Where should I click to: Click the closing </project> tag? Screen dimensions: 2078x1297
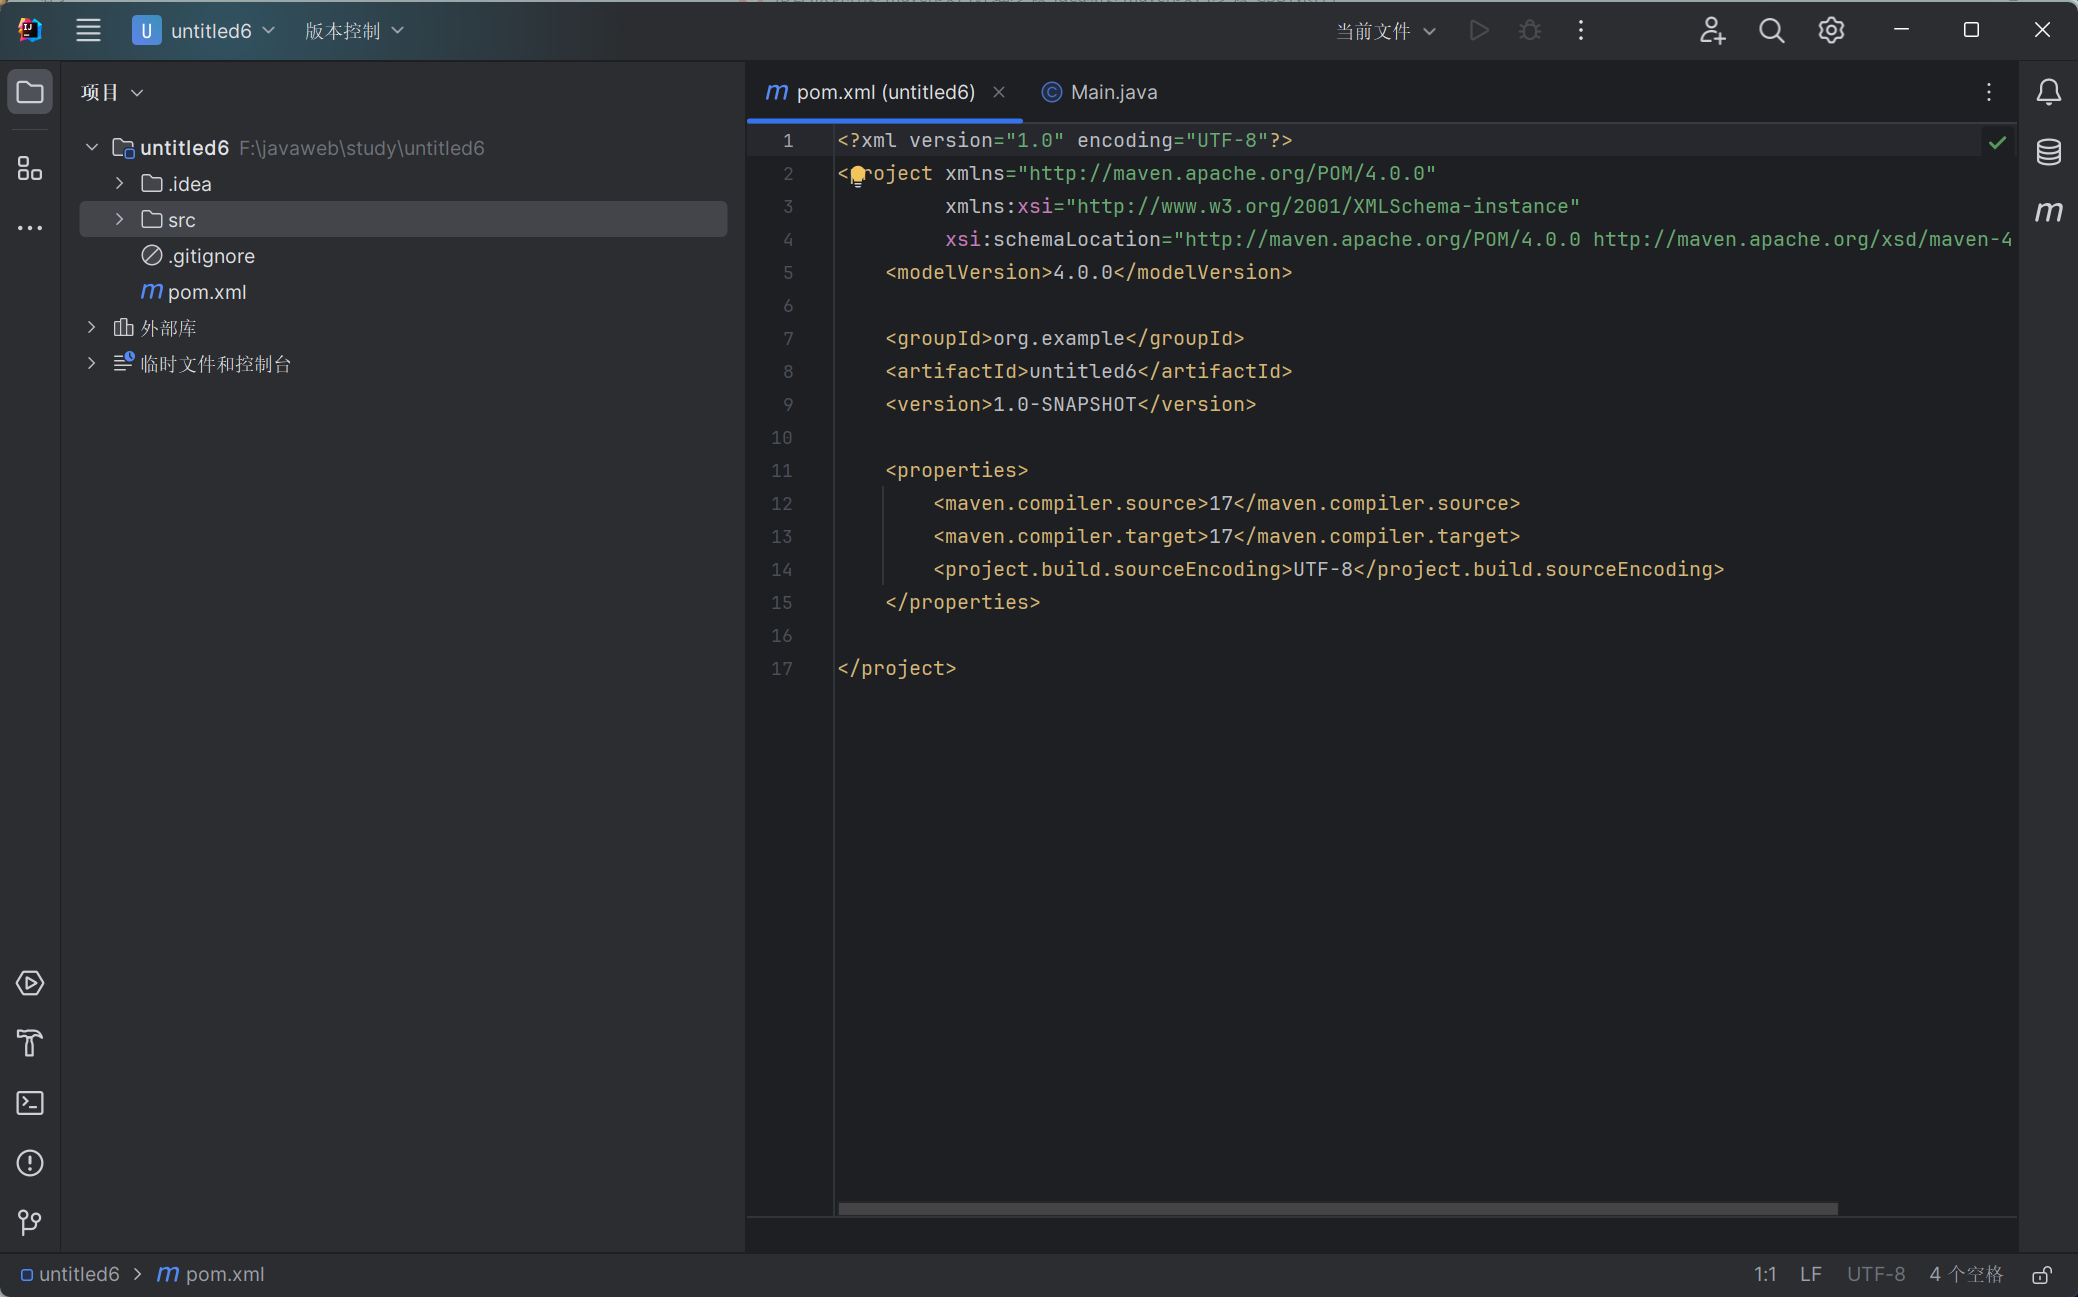897,668
